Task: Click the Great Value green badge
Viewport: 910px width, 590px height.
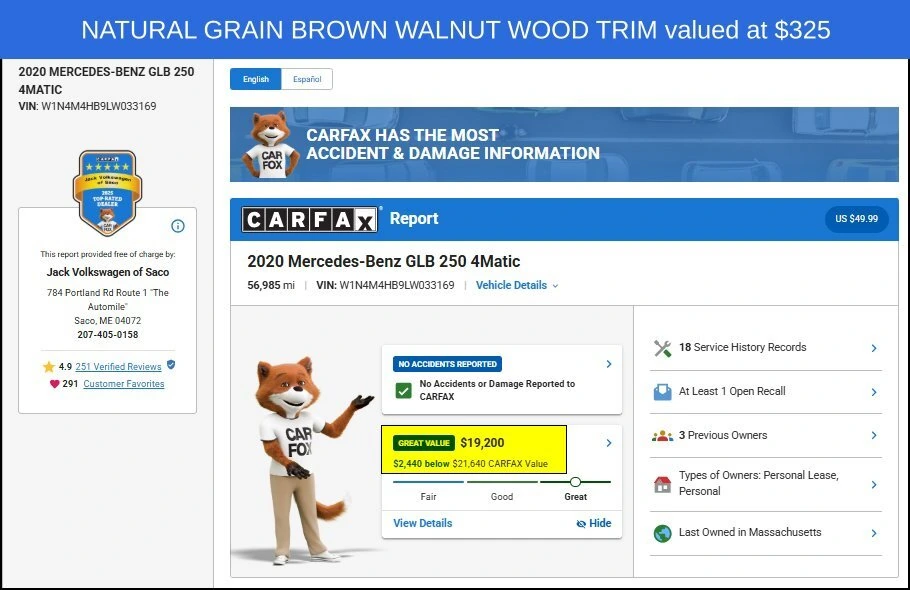Action: [x=424, y=443]
